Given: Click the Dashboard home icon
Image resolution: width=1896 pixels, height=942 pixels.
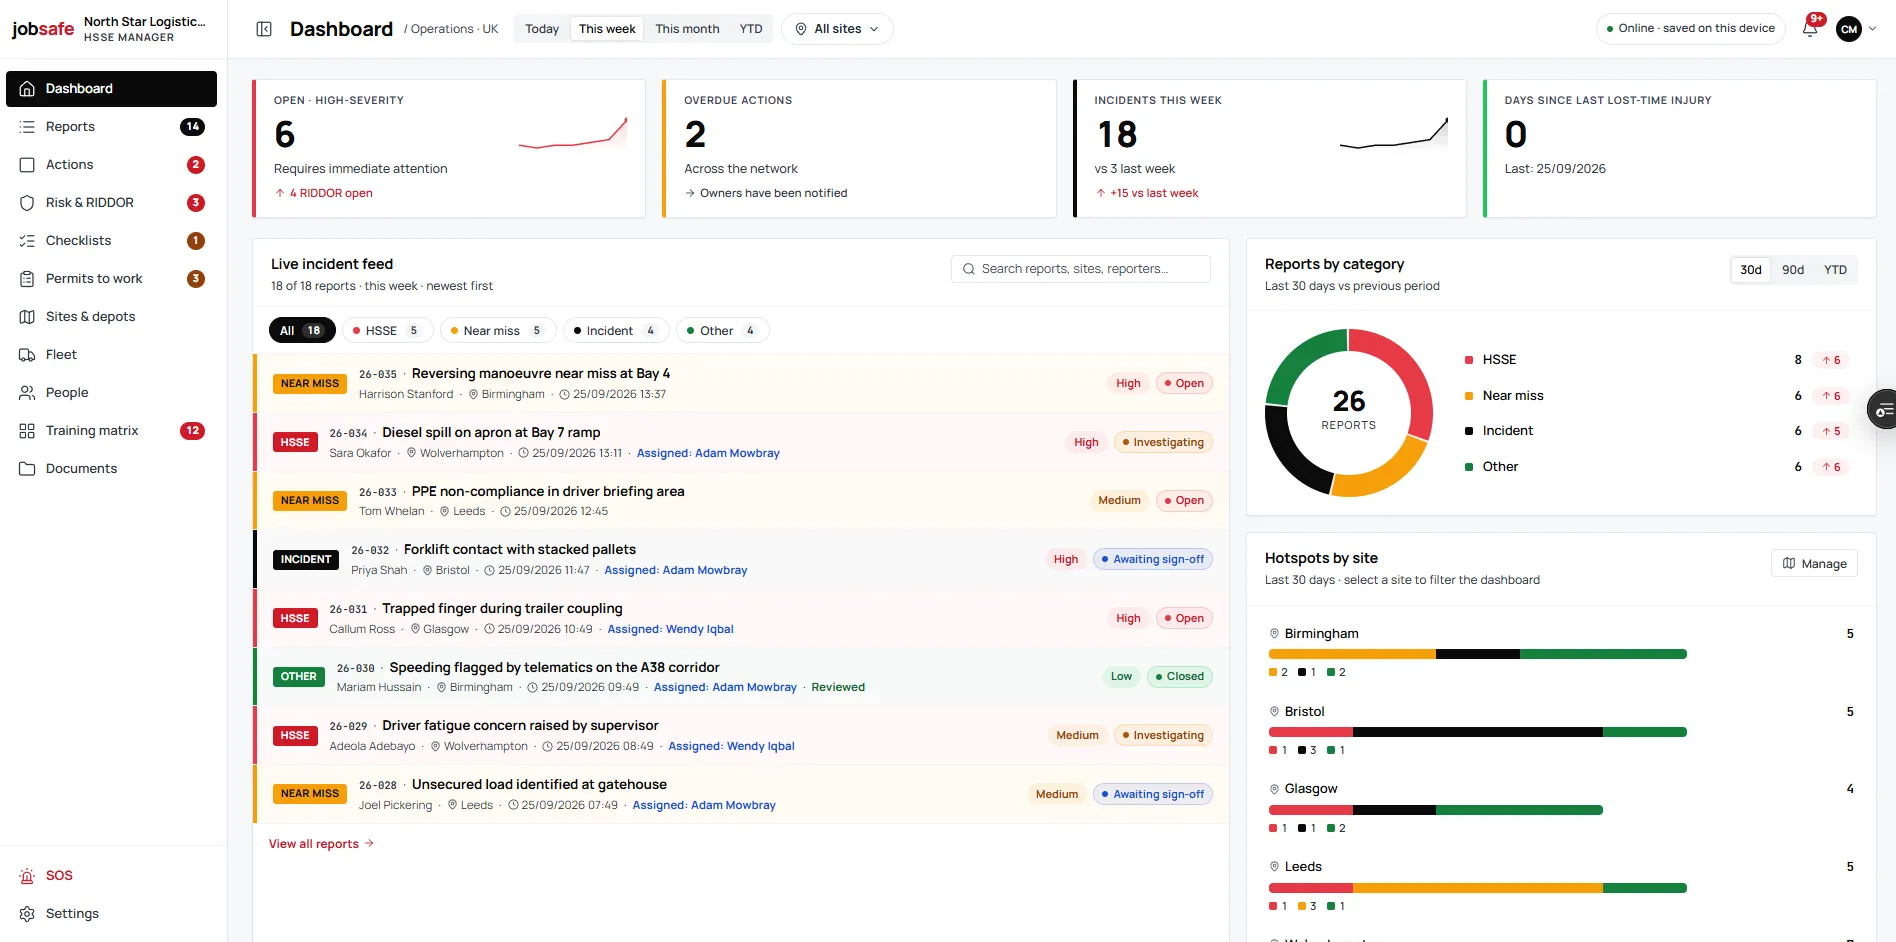Looking at the screenshot, I should point(27,89).
